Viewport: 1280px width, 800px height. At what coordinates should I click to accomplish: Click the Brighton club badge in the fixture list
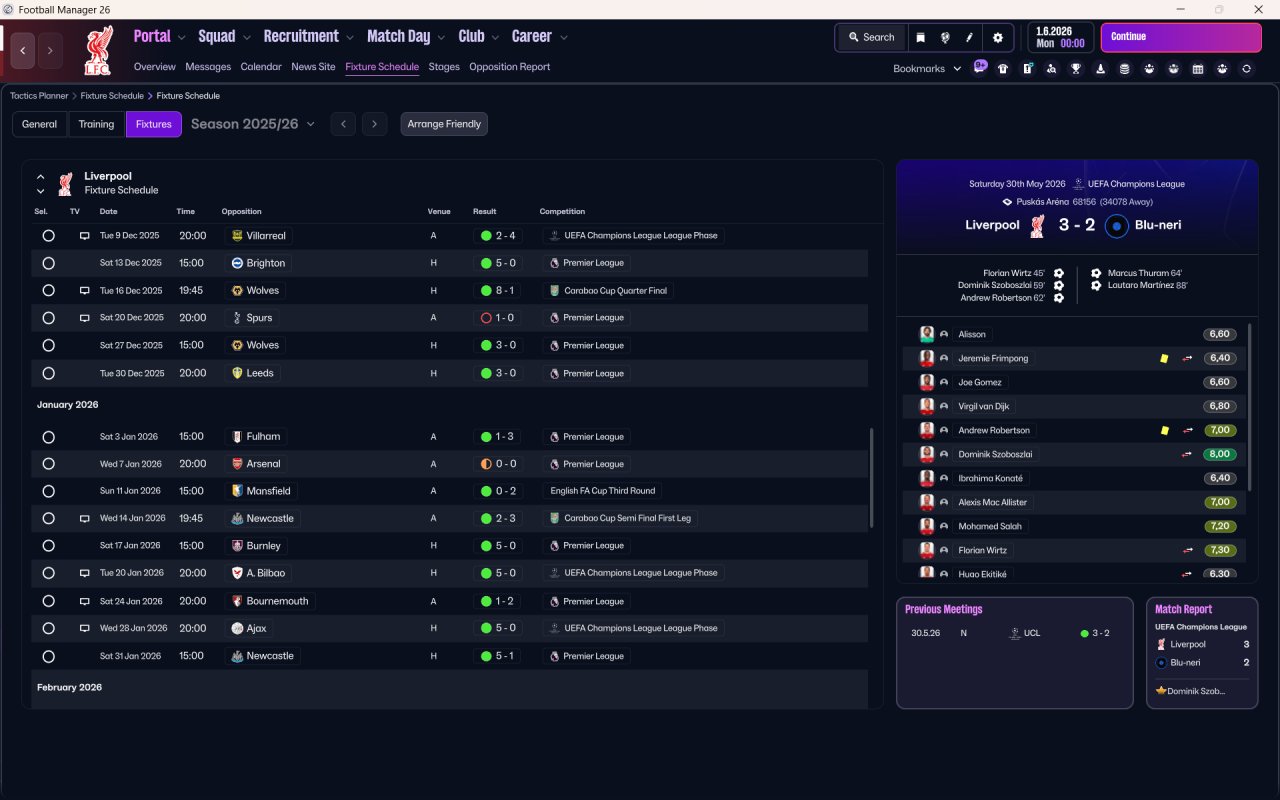pos(237,263)
